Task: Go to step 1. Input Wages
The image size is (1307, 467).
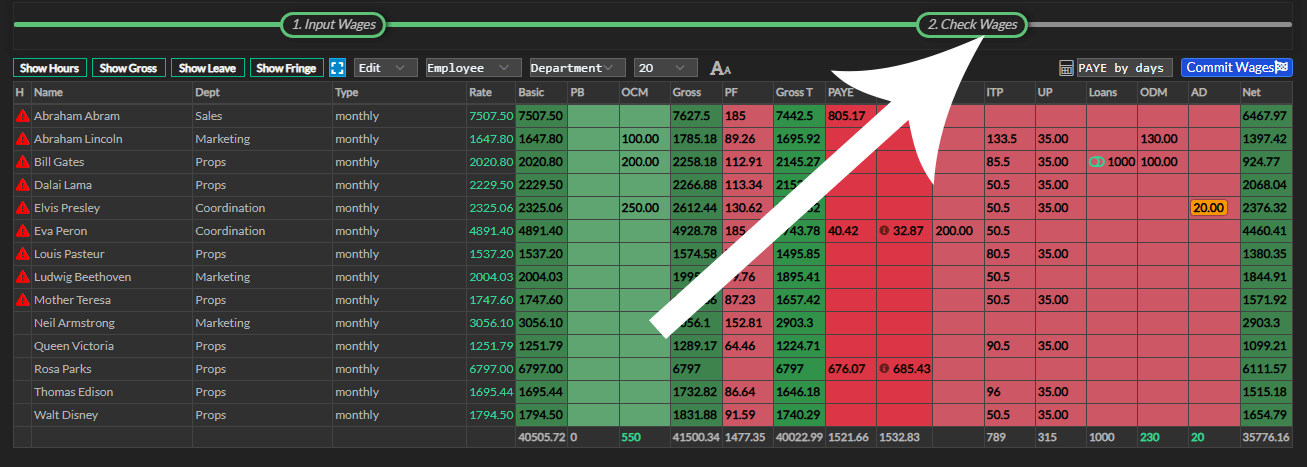Action: pos(332,24)
